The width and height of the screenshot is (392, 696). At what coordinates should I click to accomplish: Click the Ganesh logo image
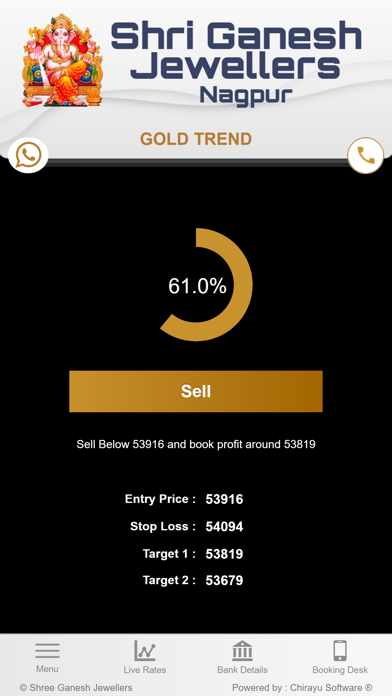pyautogui.click(x=62, y=60)
